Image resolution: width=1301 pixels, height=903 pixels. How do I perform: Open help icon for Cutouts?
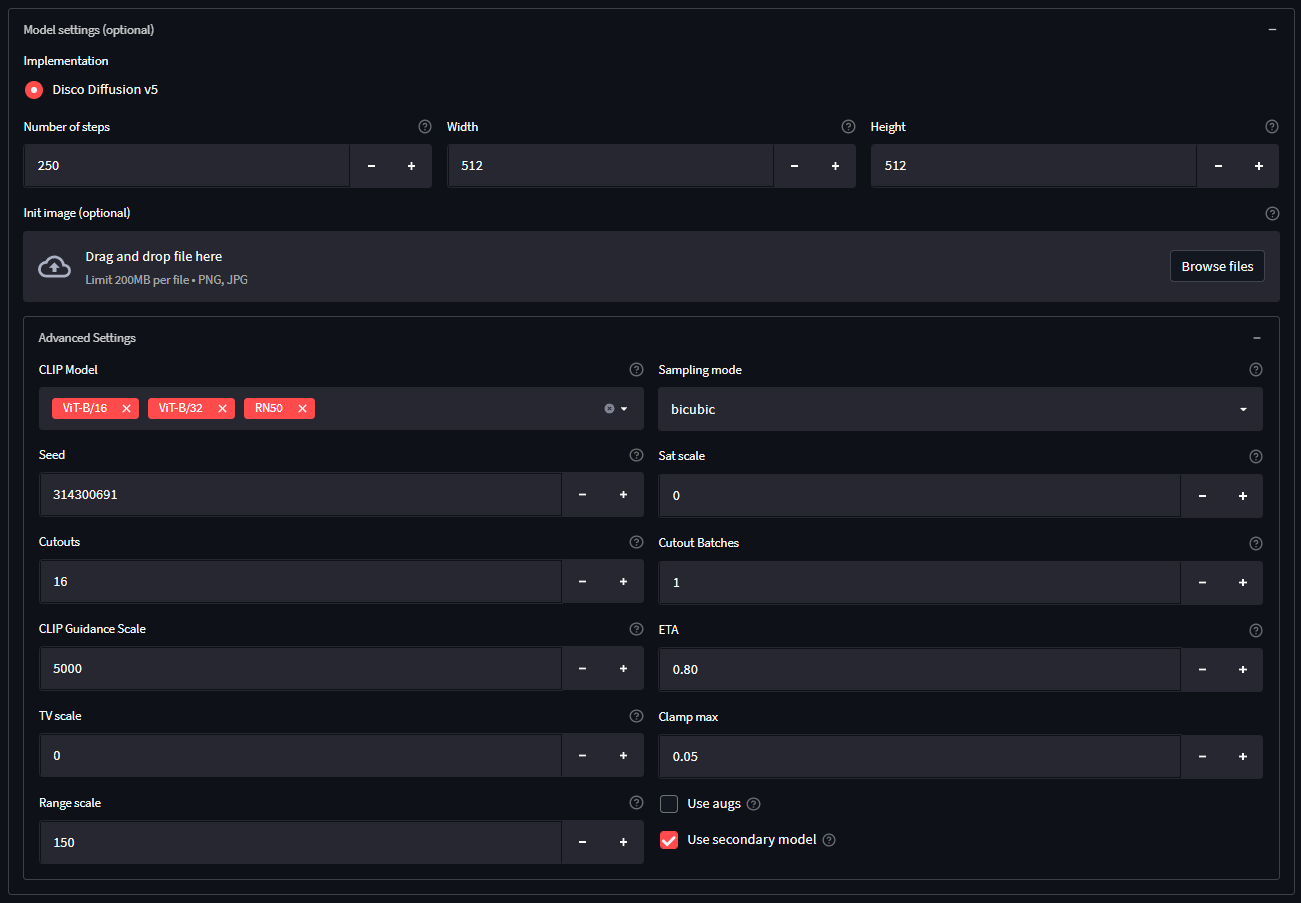pyautogui.click(x=636, y=542)
